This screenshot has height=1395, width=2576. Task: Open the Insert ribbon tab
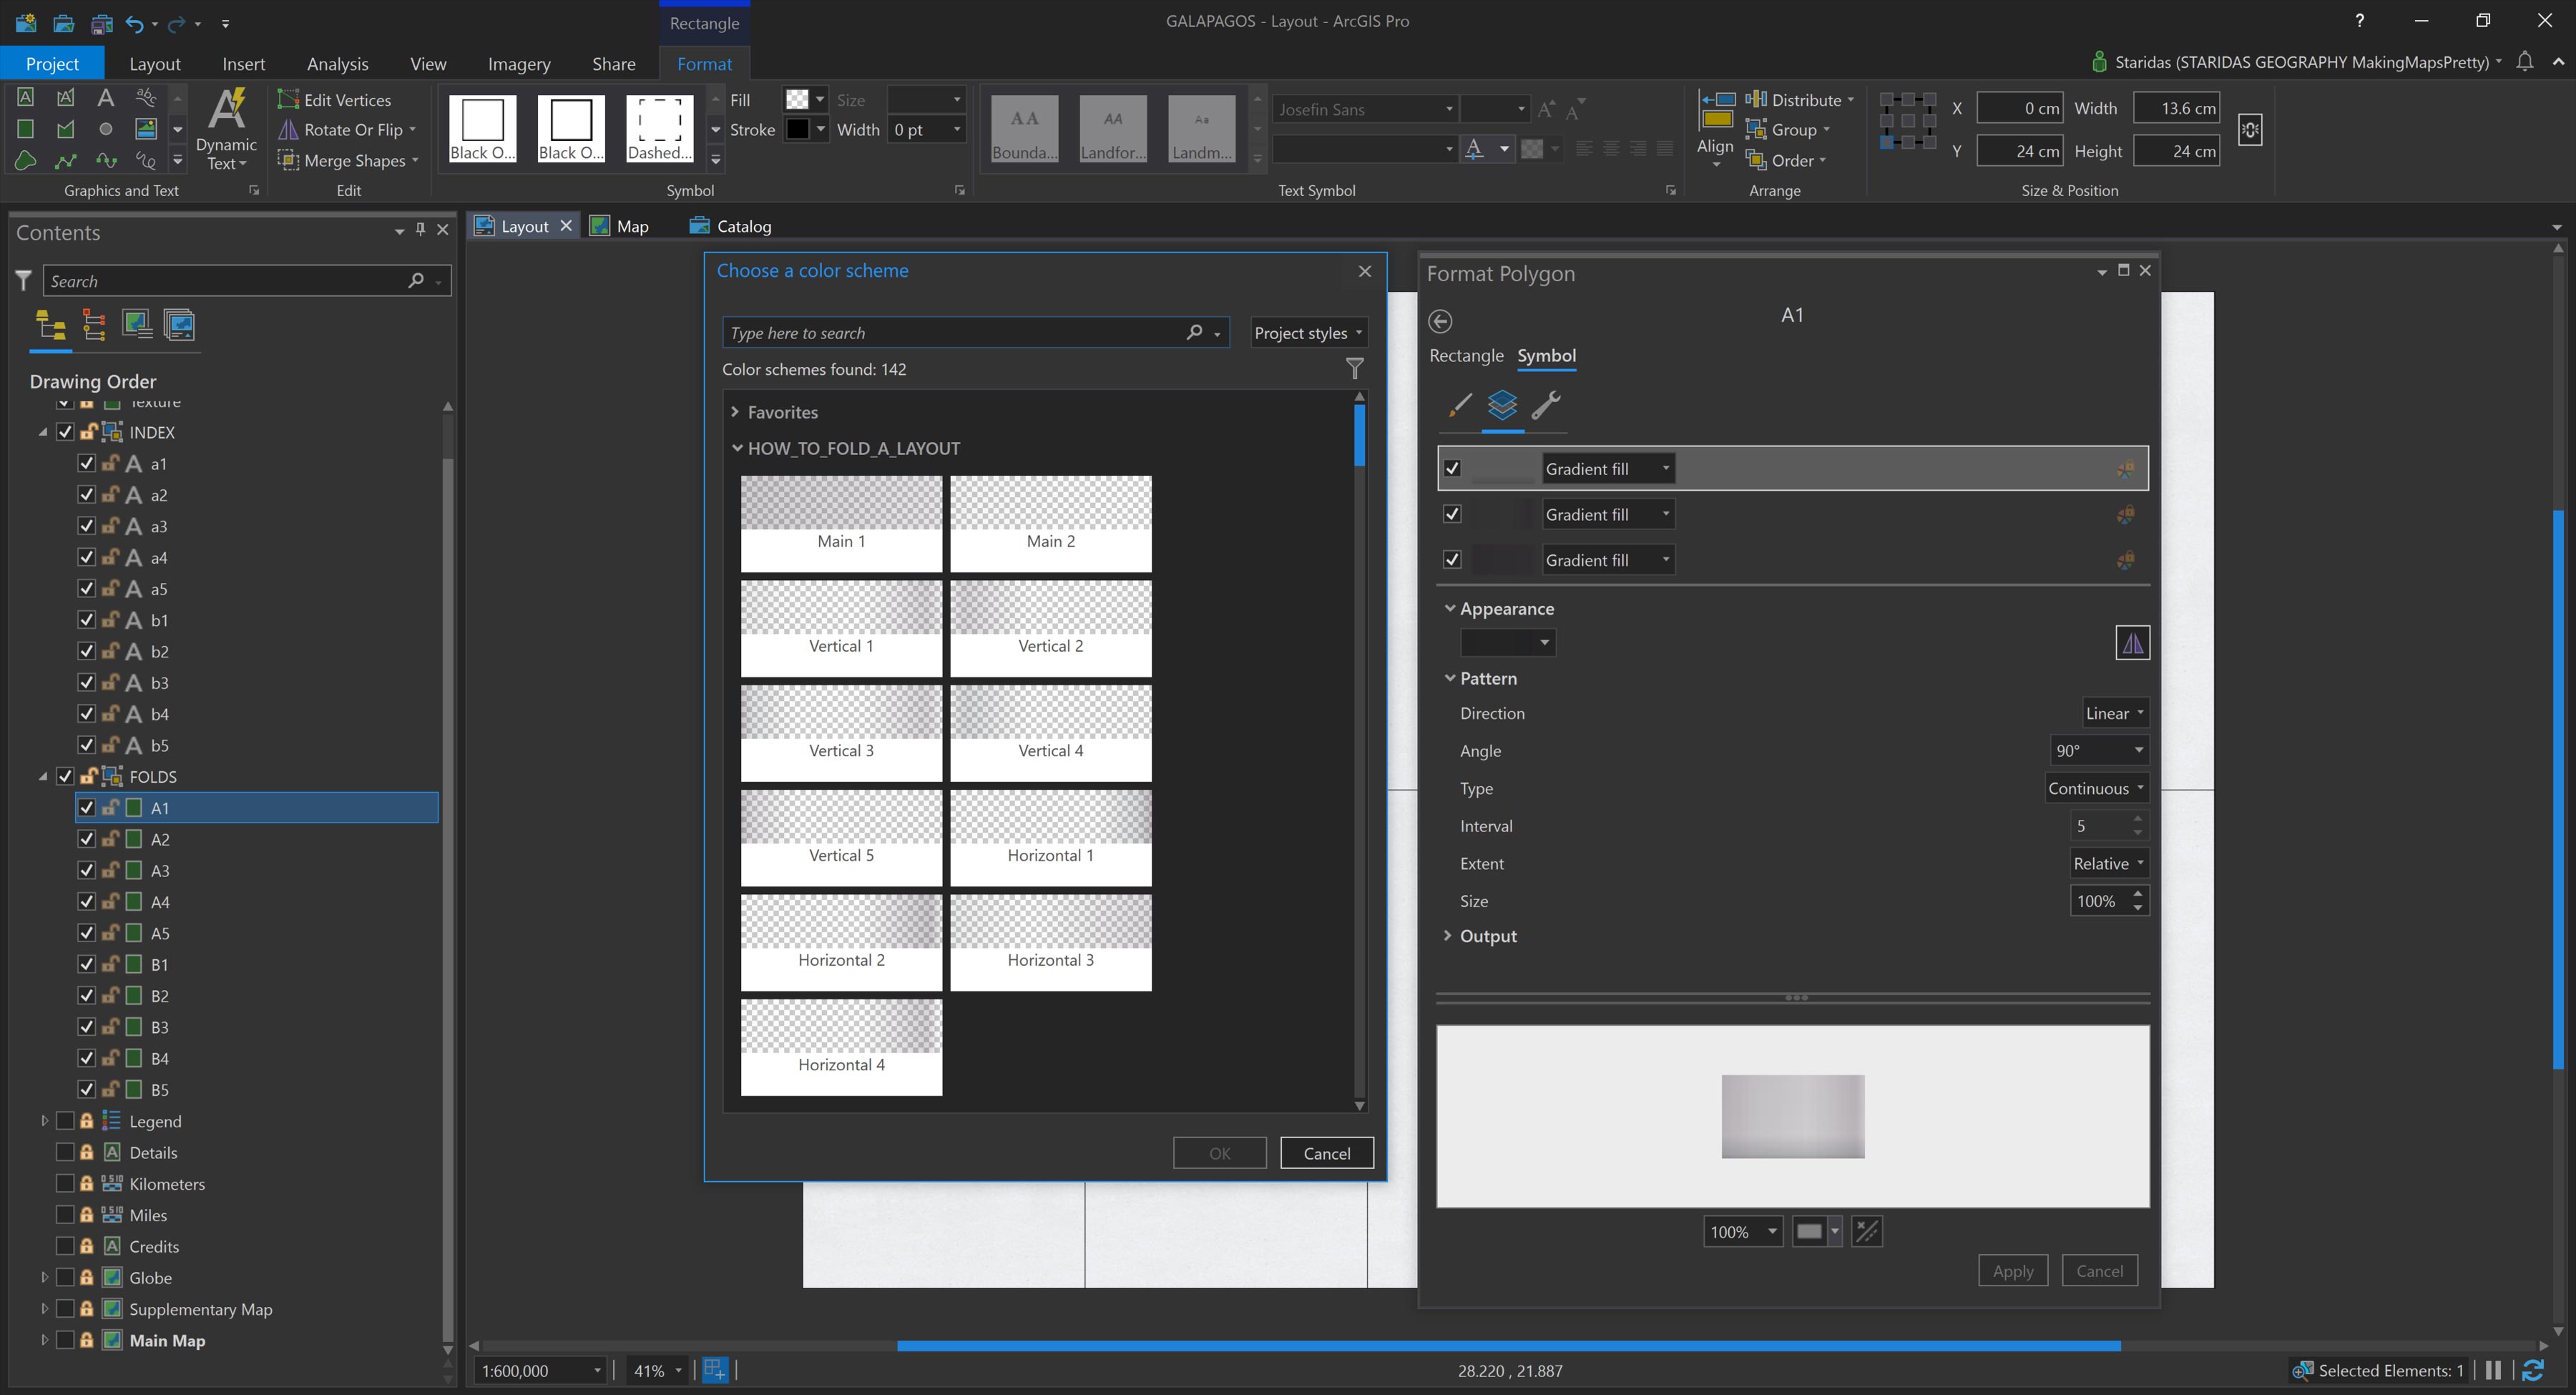(x=244, y=63)
